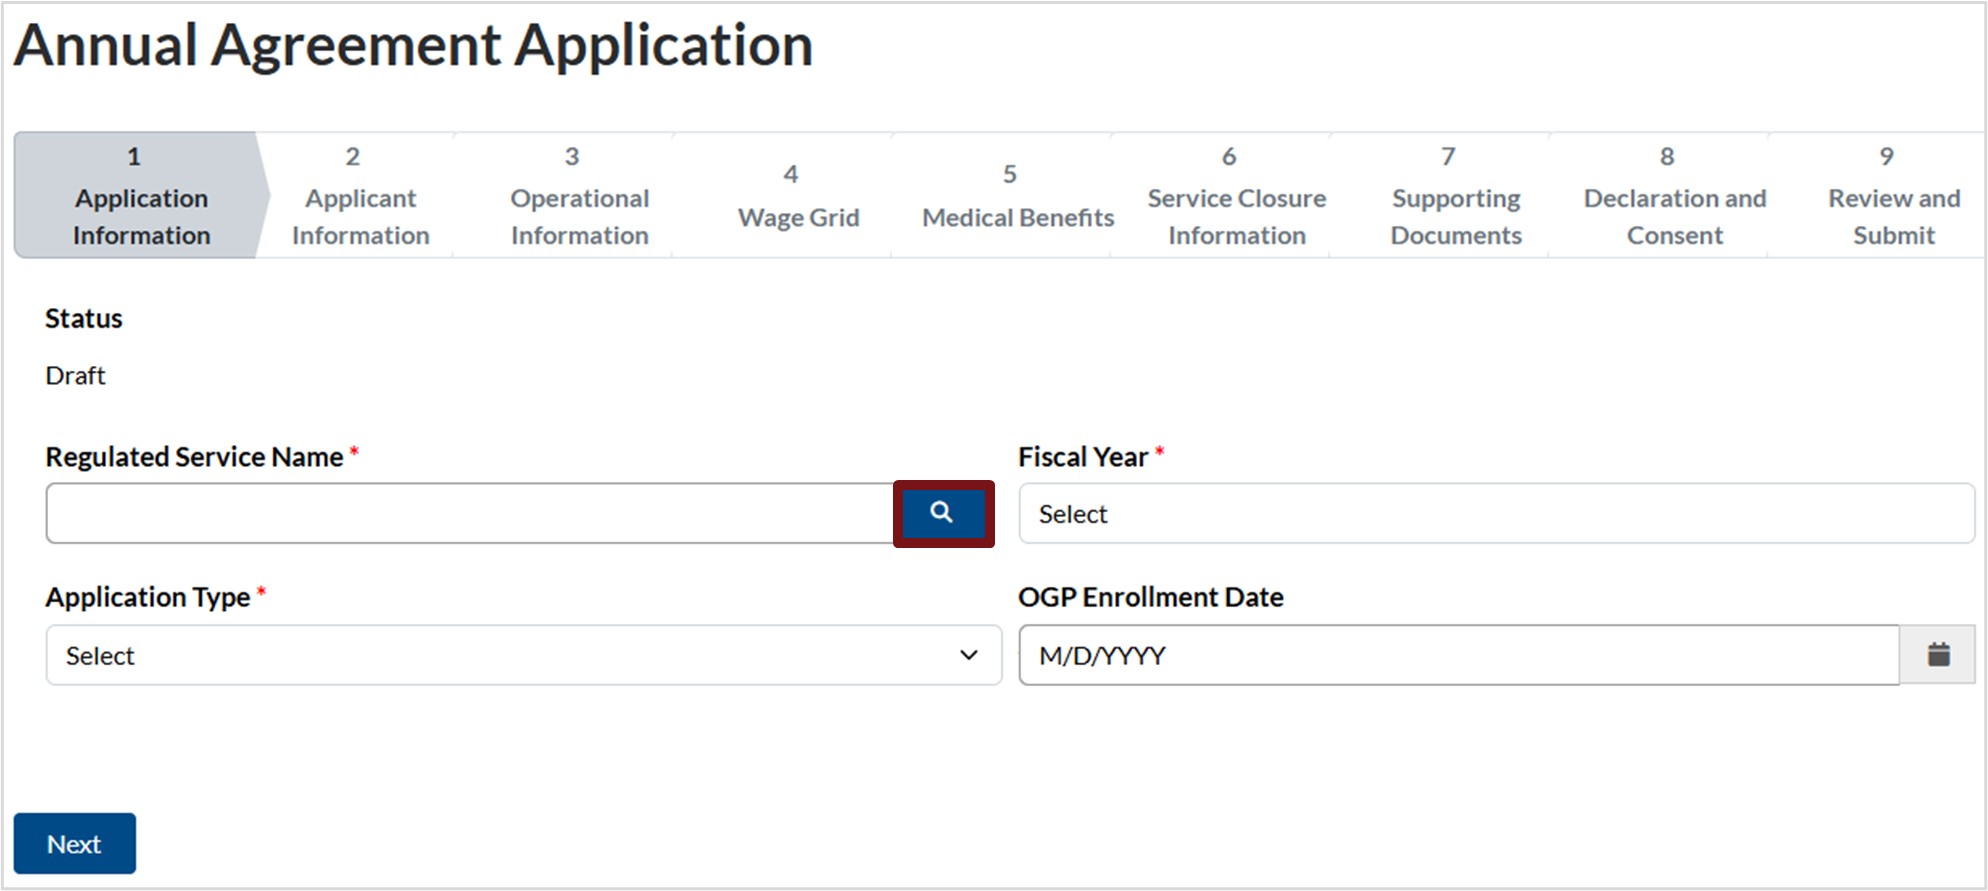Open step 3 Operational Information
The width and height of the screenshot is (1988, 891).
(579, 197)
